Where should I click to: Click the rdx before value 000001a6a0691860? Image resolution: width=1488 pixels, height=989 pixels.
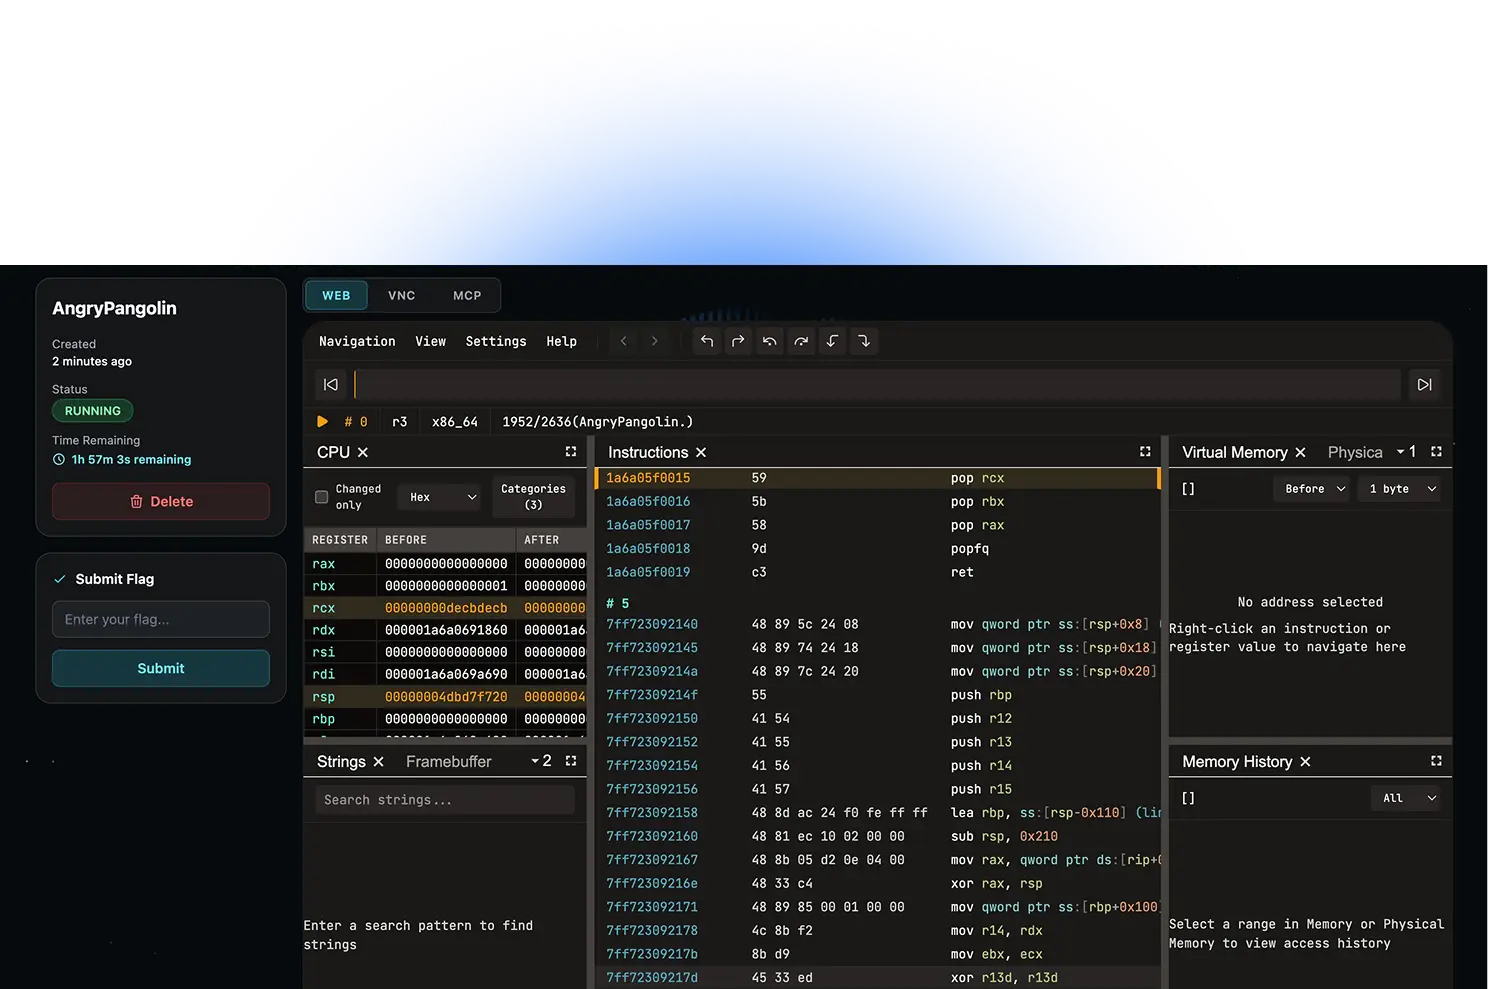coord(446,630)
